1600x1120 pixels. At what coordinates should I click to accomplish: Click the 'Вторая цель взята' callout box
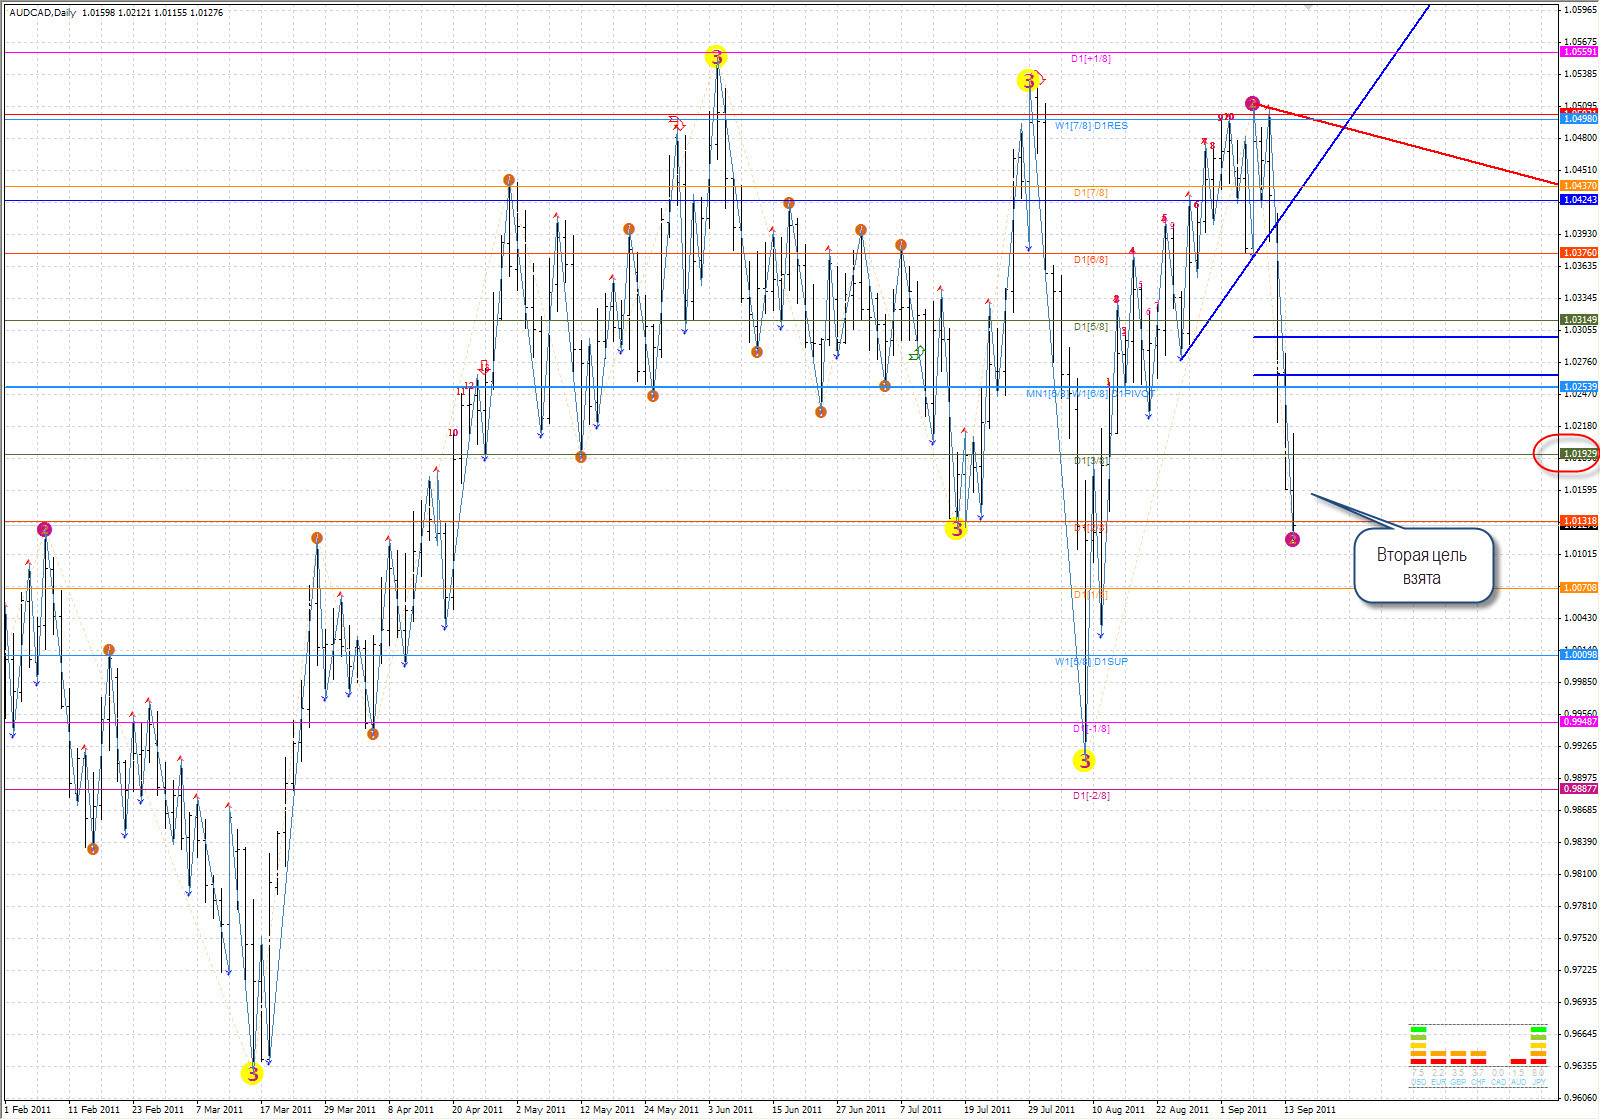[x=1422, y=566]
